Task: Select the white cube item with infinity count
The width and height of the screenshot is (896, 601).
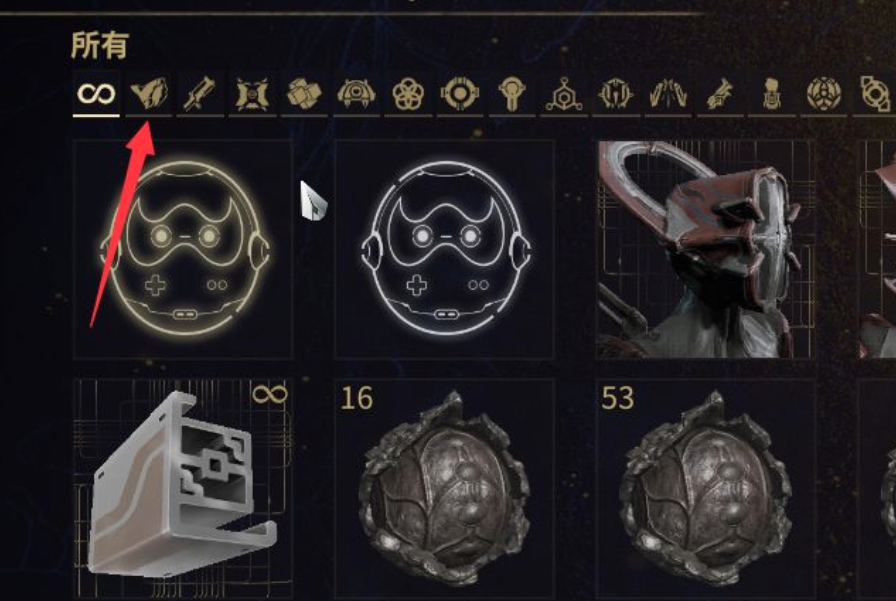Action: 183,488
